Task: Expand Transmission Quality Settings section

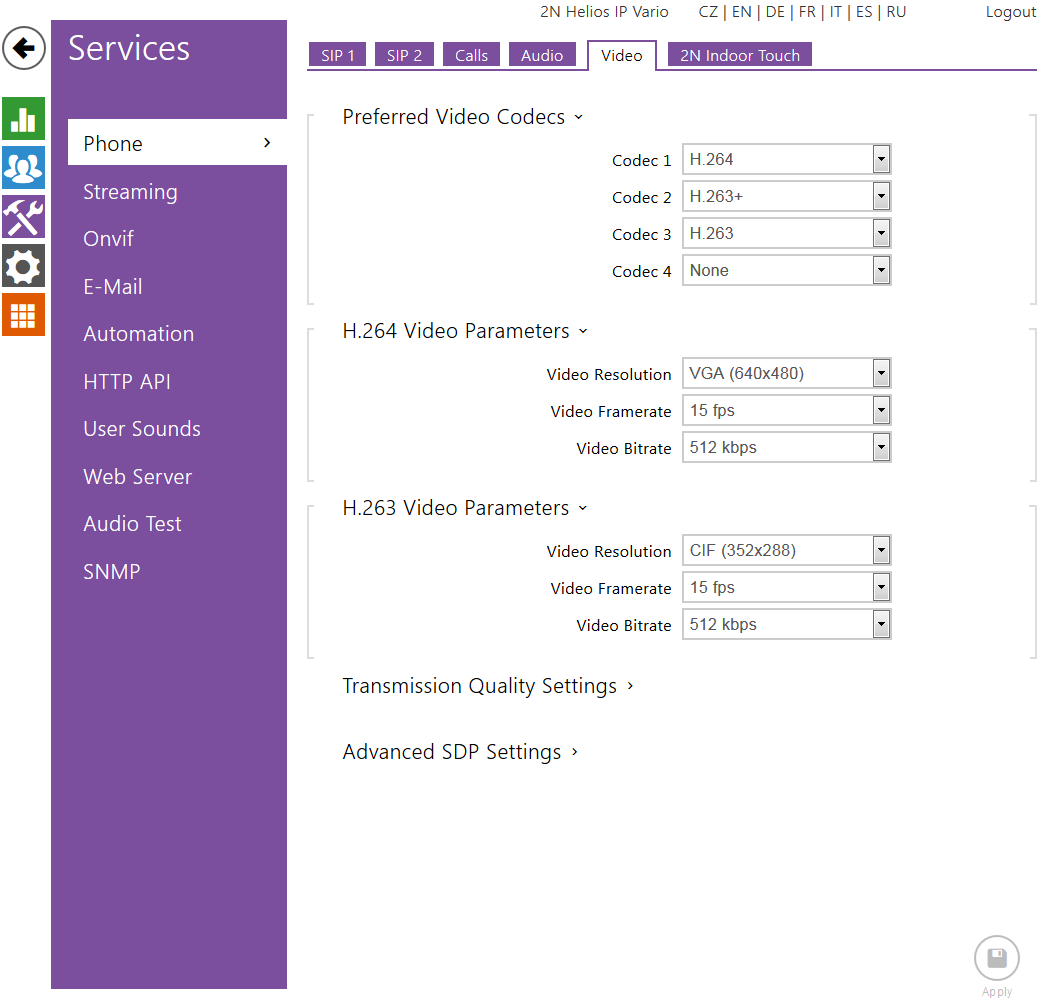Action: [488, 686]
